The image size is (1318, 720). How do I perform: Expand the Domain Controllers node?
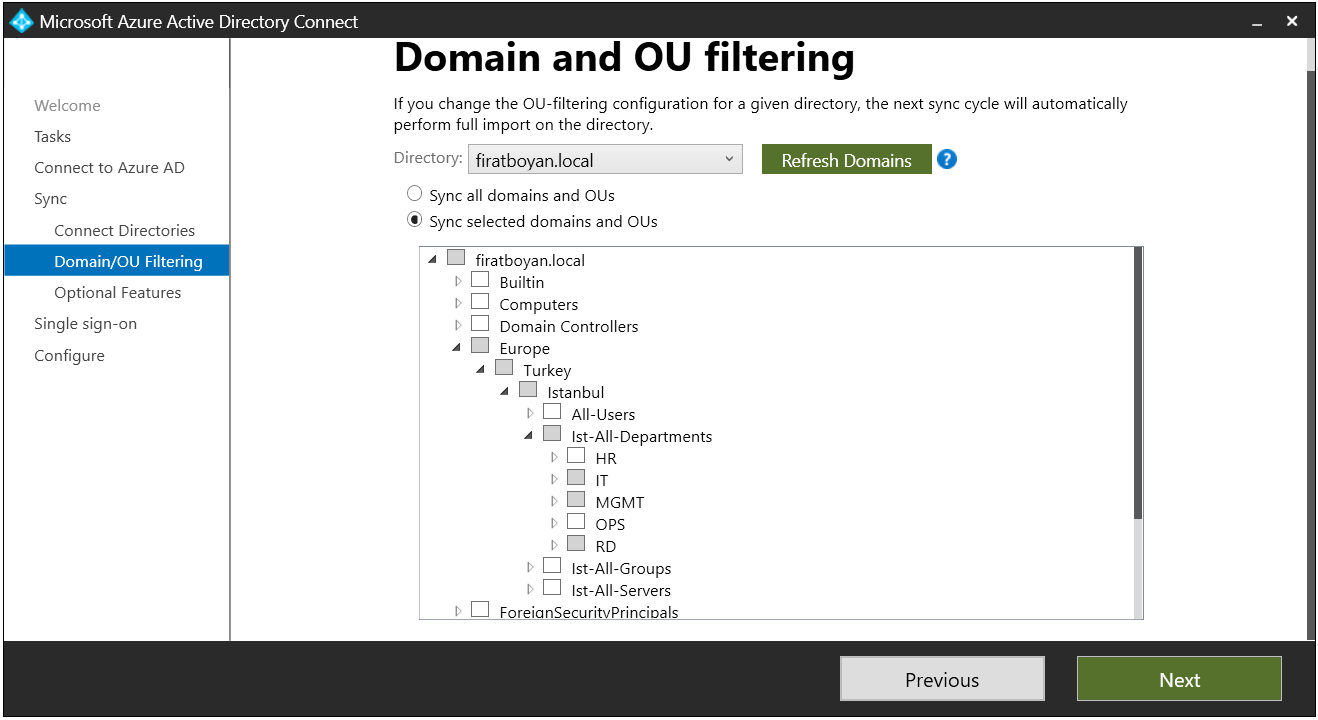click(x=458, y=326)
